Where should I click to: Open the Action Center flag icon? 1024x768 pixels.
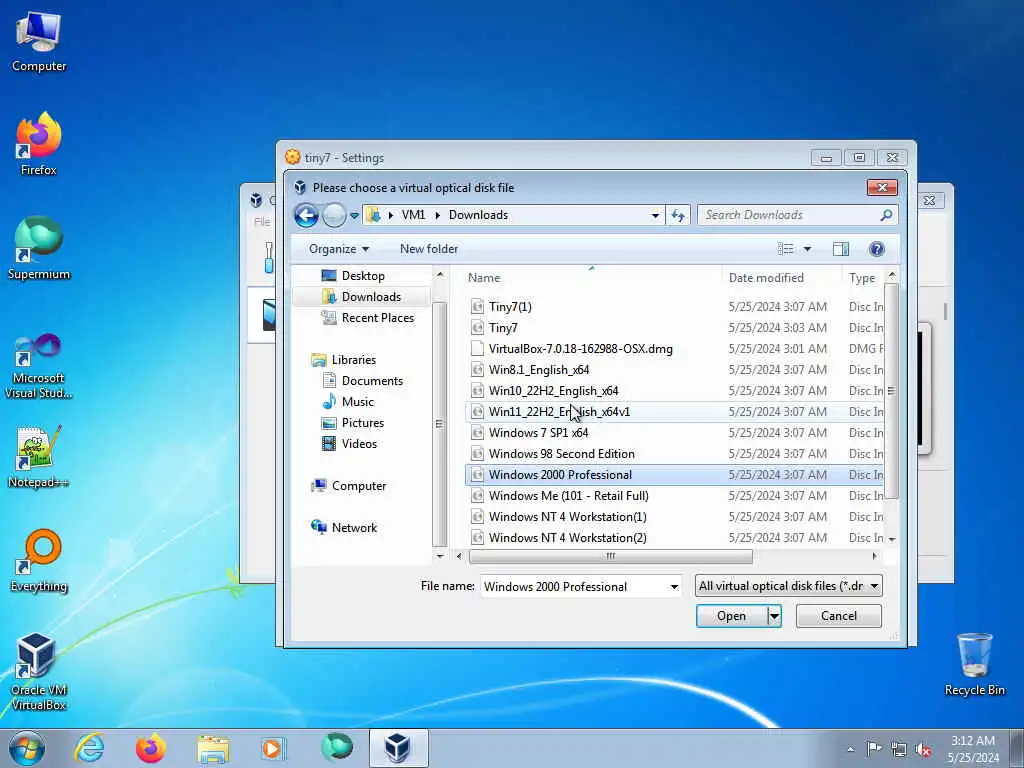(x=874, y=748)
